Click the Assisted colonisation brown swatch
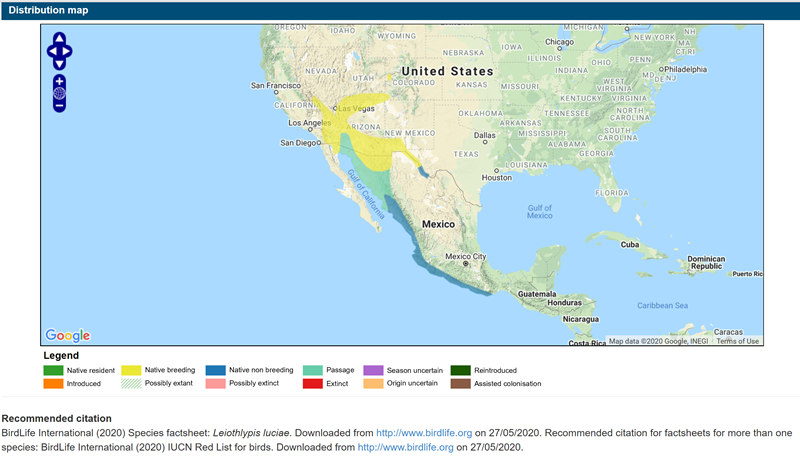 (460, 383)
